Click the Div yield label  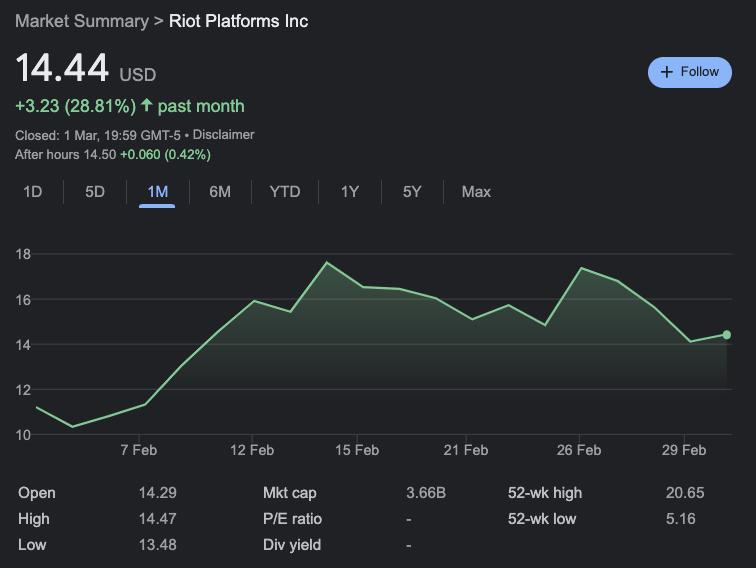pyautogui.click(x=292, y=545)
